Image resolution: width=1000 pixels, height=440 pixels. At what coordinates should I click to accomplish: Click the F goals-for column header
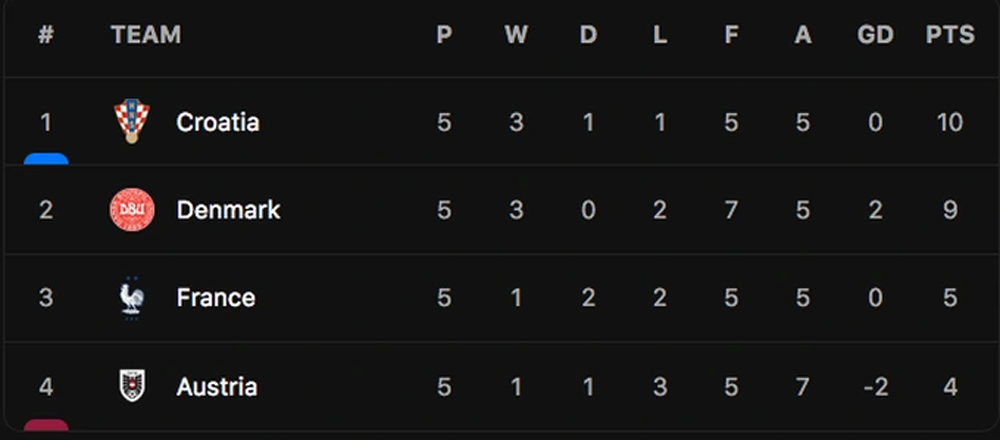tap(731, 35)
